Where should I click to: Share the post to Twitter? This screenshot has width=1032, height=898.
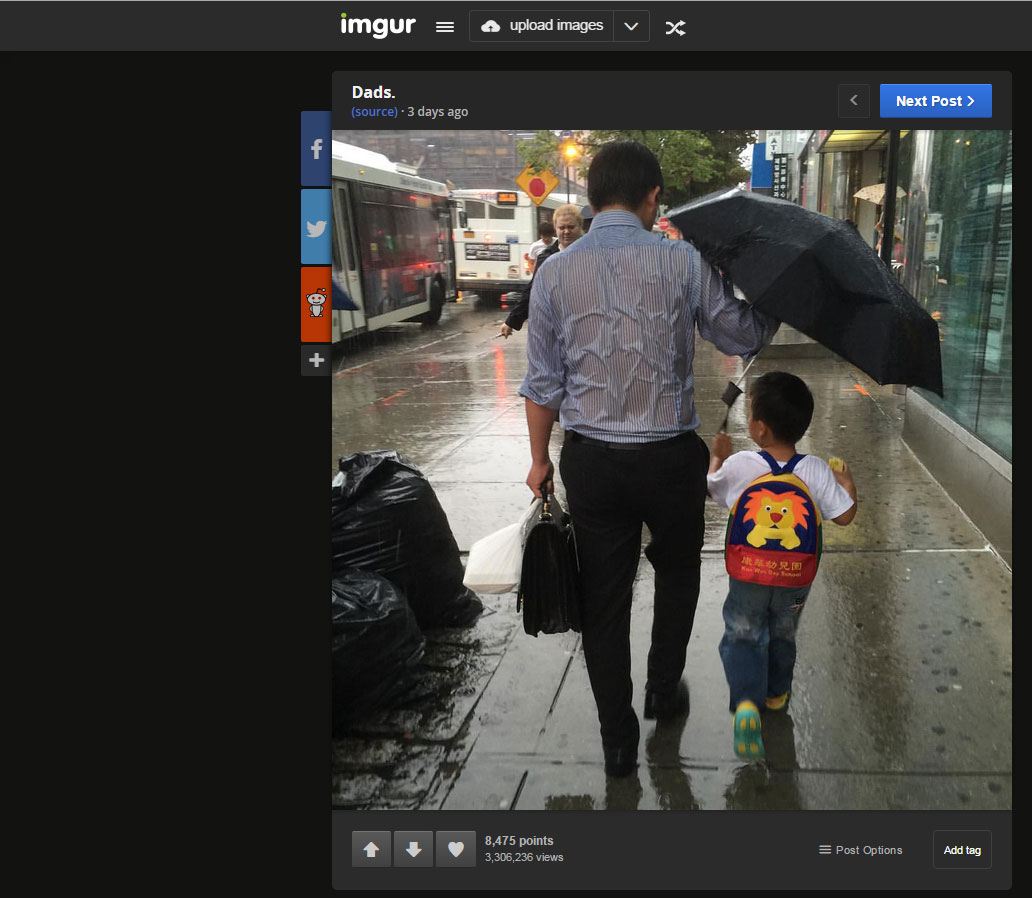pyautogui.click(x=315, y=227)
